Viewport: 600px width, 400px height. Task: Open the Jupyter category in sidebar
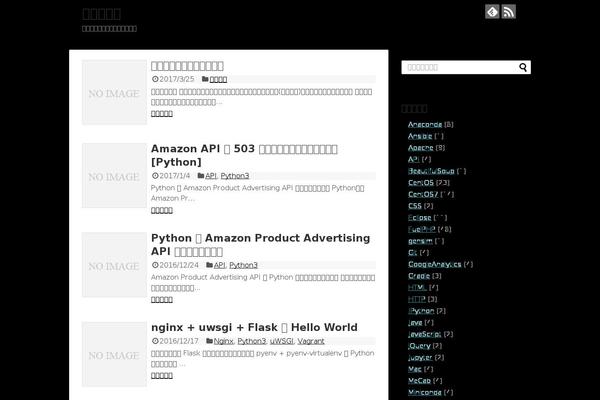pyautogui.click(x=420, y=358)
